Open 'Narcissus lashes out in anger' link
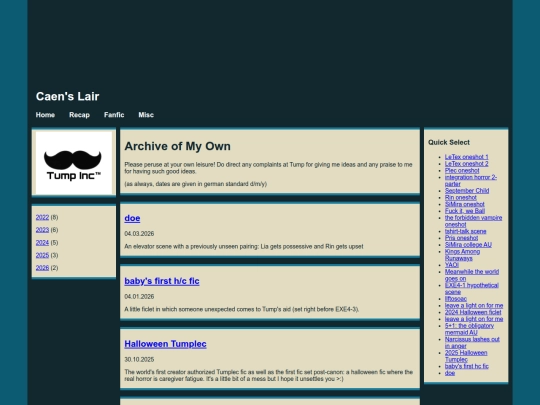This screenshot has width=540, height=405. [x=472, y=342]
